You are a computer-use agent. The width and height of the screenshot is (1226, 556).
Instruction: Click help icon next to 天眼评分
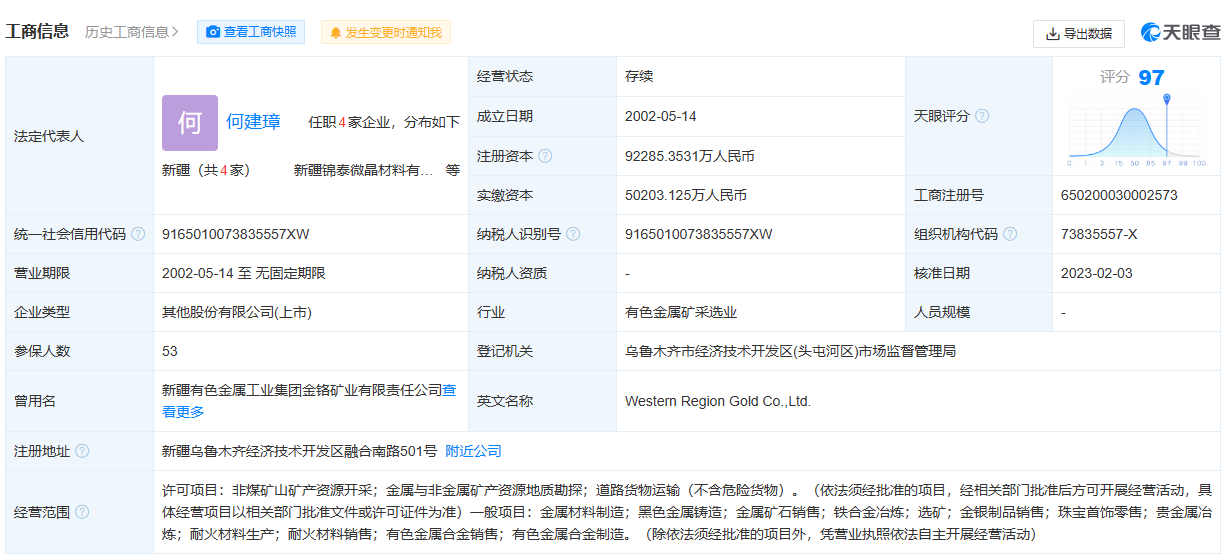pyautogui.click(x=982, y=116)
